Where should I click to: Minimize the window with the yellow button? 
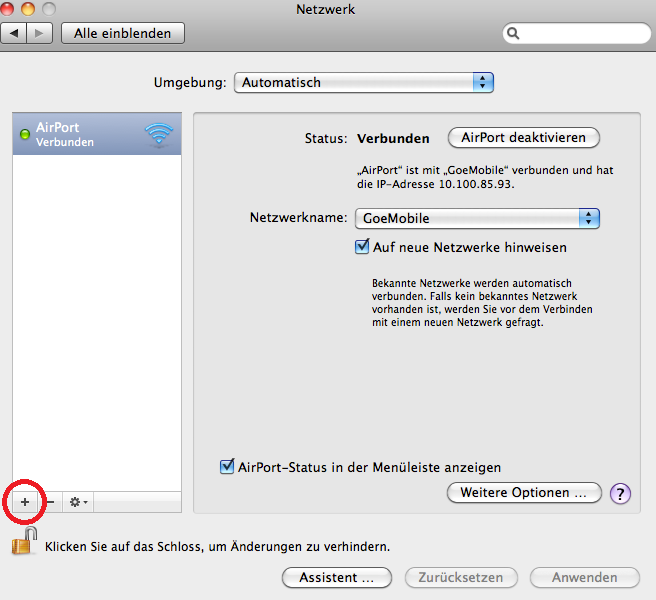tap(28, 8)
